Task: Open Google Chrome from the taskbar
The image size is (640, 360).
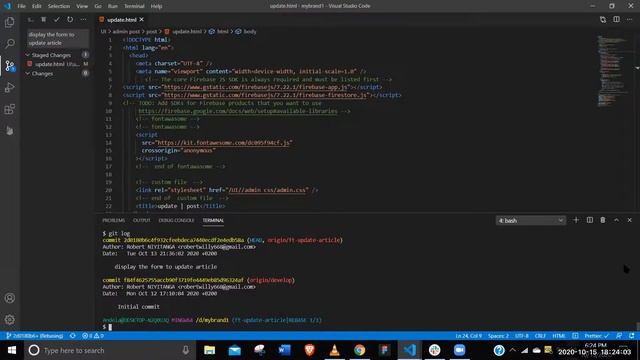Action: 359,350
